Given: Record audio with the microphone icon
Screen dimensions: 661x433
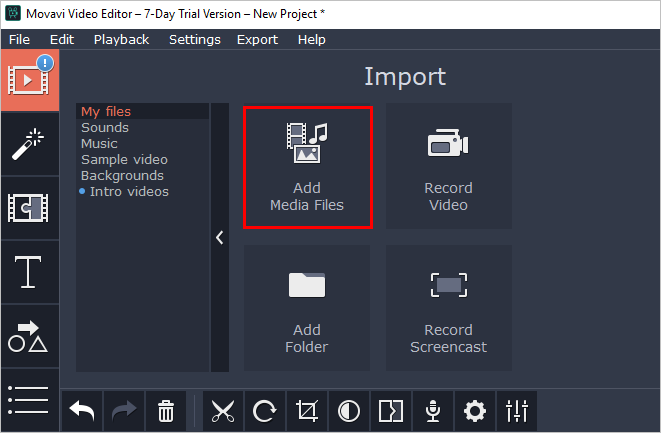Looking at the screenshot, I should [x=433, y=411].
